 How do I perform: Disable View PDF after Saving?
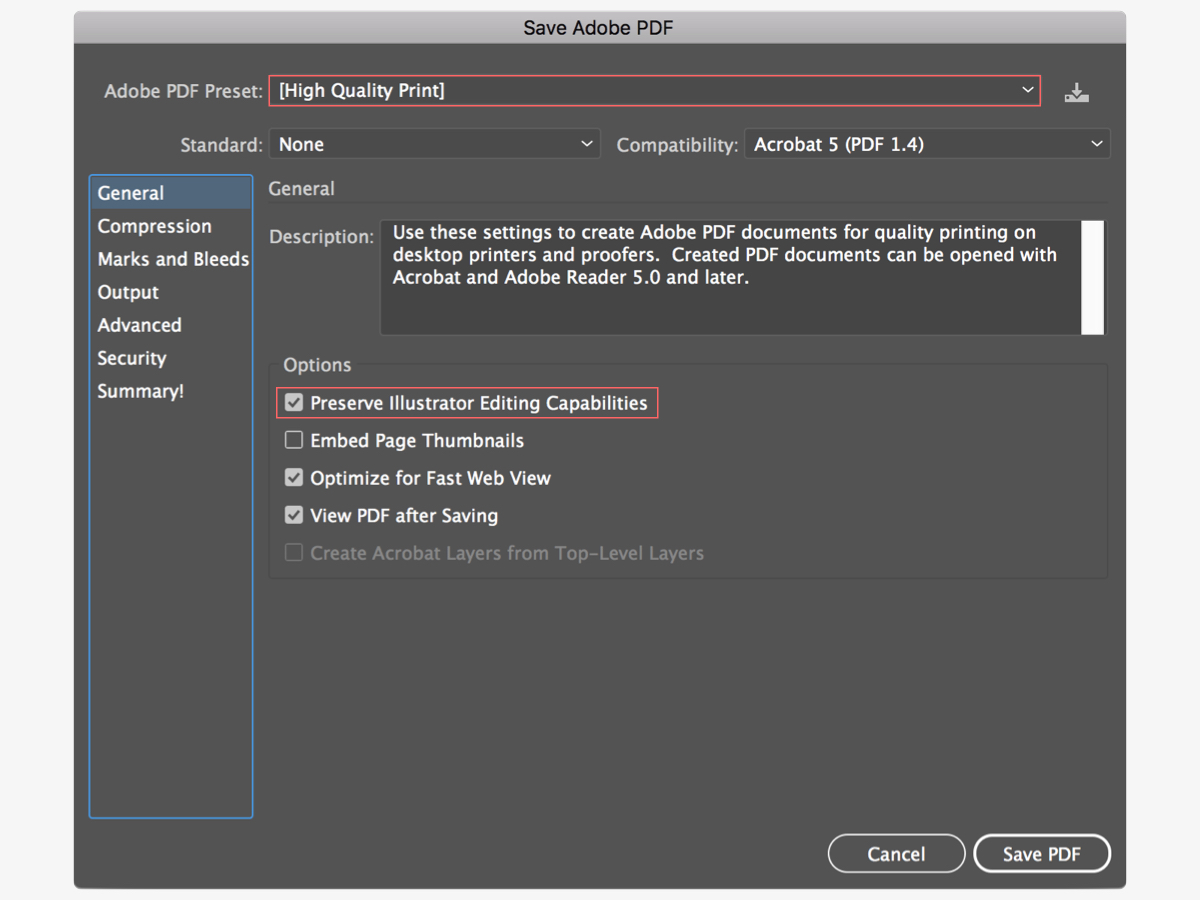pyautogui.click(x=294, y=515)
